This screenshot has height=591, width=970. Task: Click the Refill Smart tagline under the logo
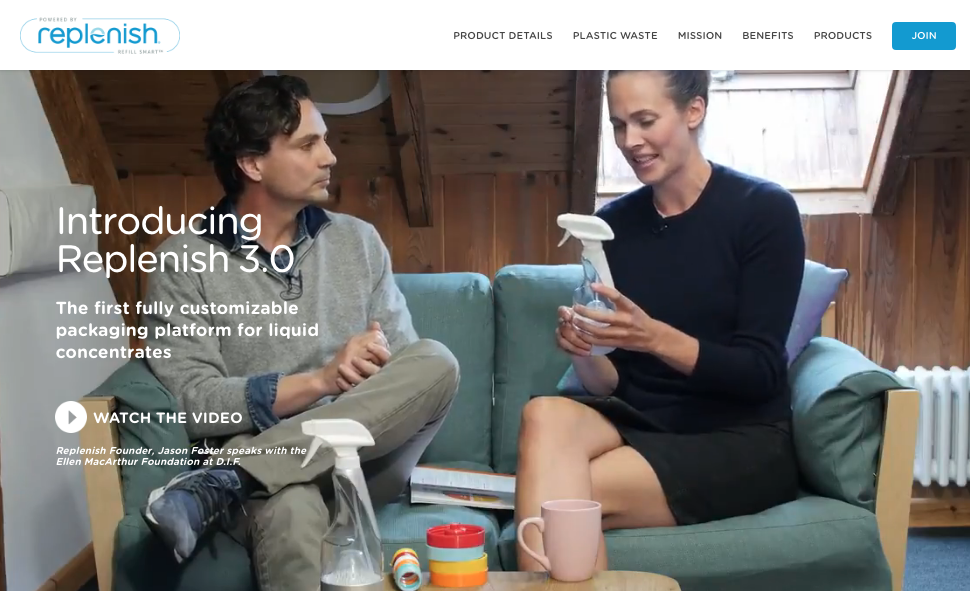click(x=140, y=52)
